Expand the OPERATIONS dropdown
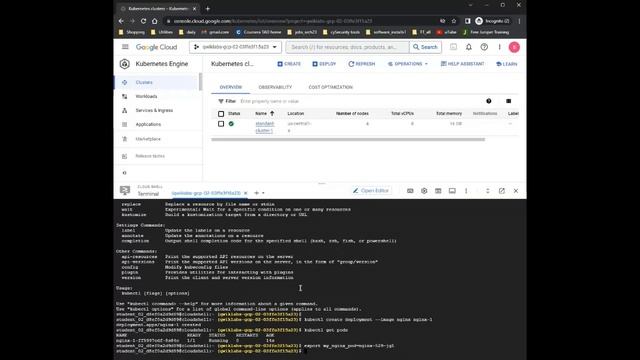Viewport: 640px width, 360px height. click(x=408, y=64)
